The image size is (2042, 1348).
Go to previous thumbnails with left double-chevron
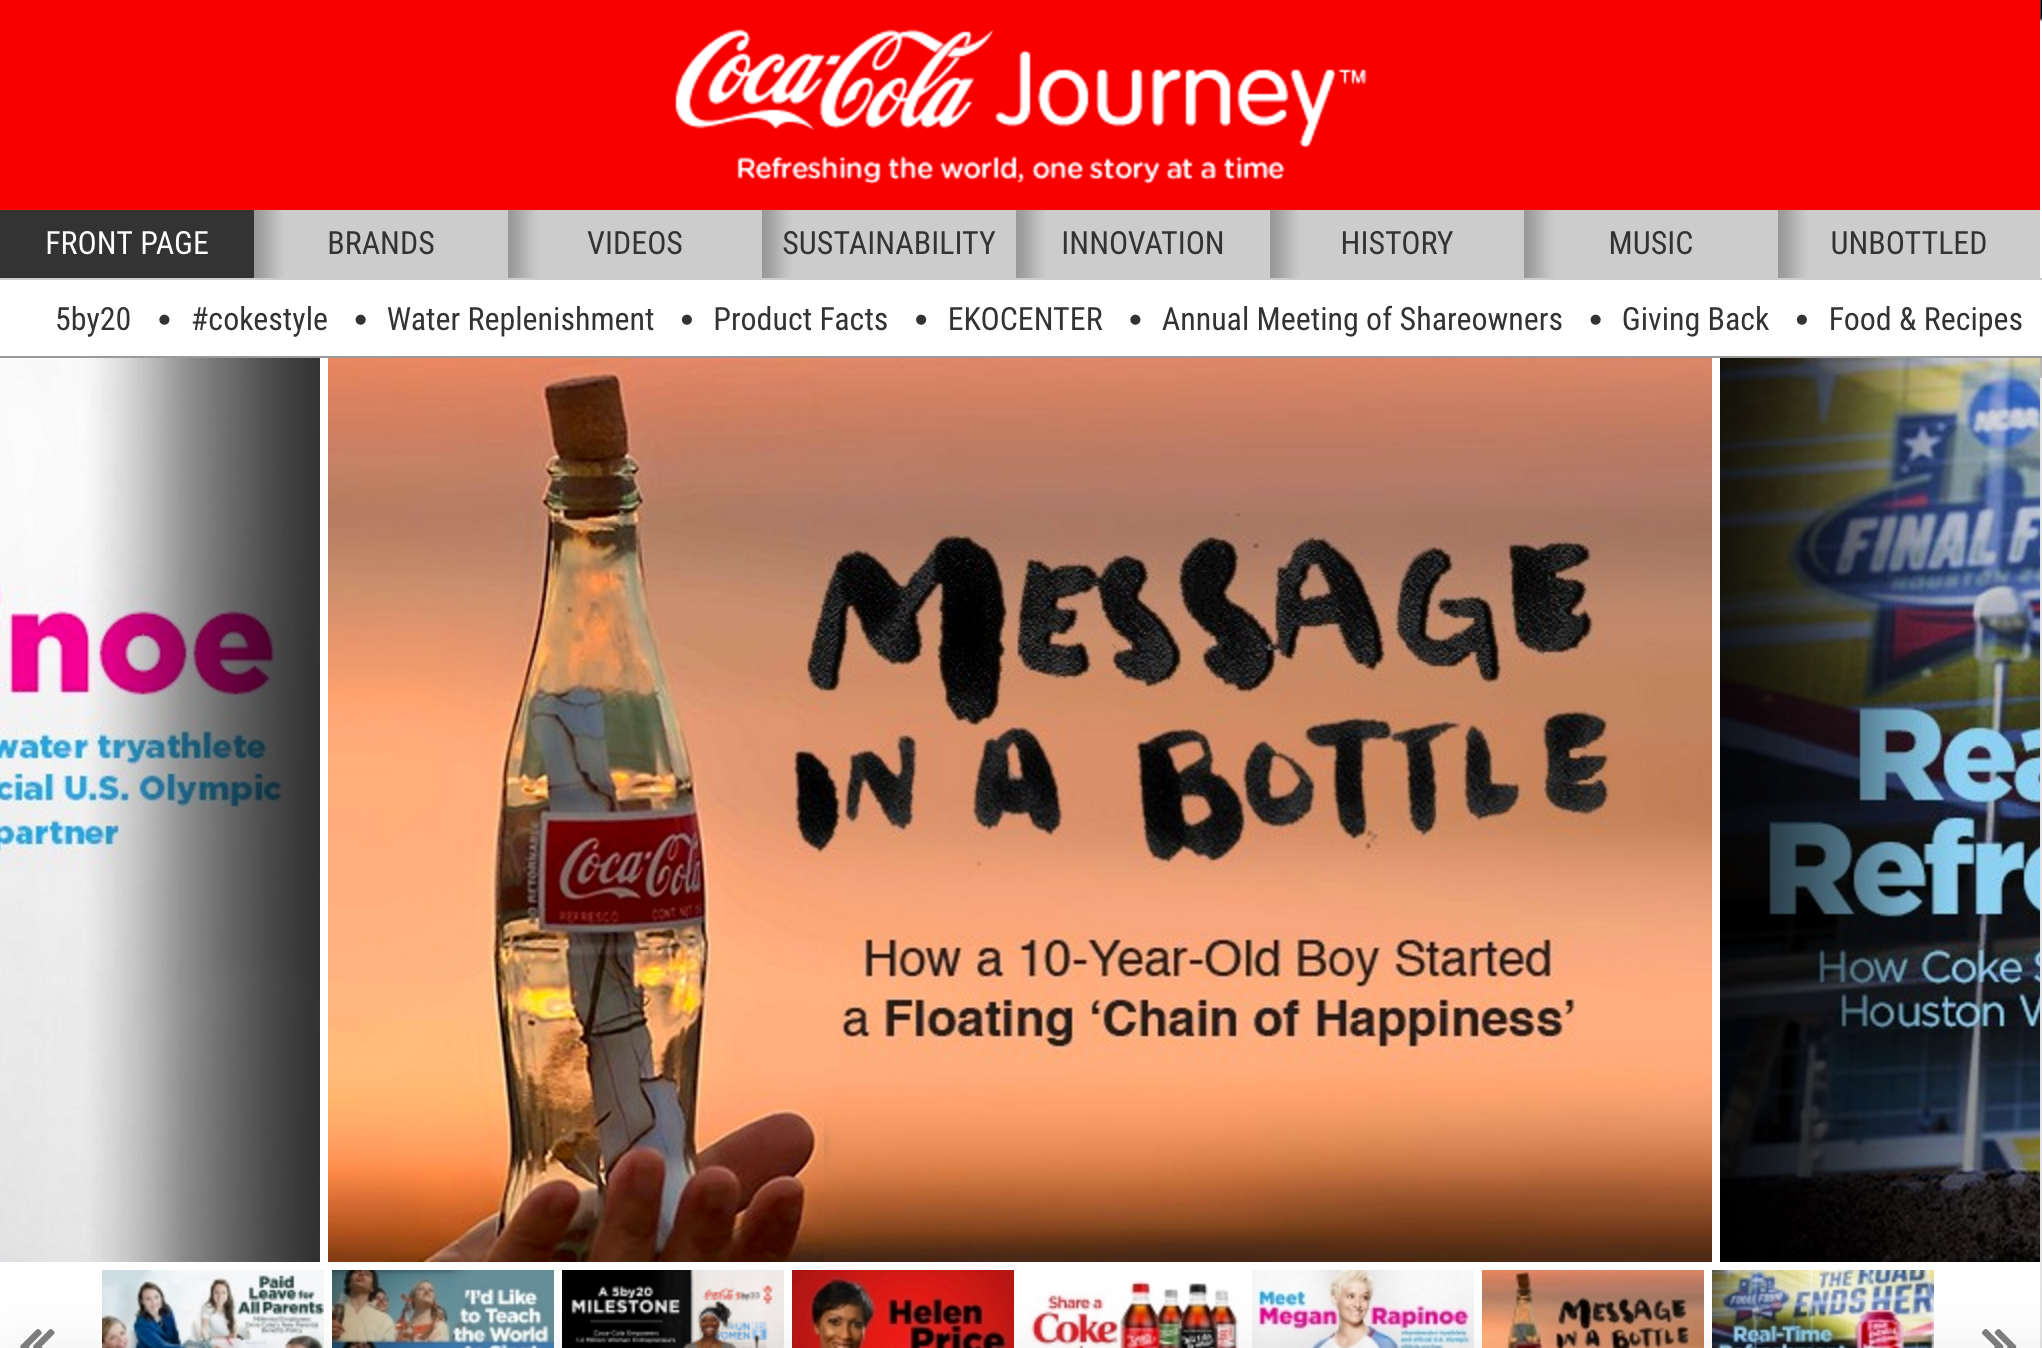click(x=38, y=1336)
